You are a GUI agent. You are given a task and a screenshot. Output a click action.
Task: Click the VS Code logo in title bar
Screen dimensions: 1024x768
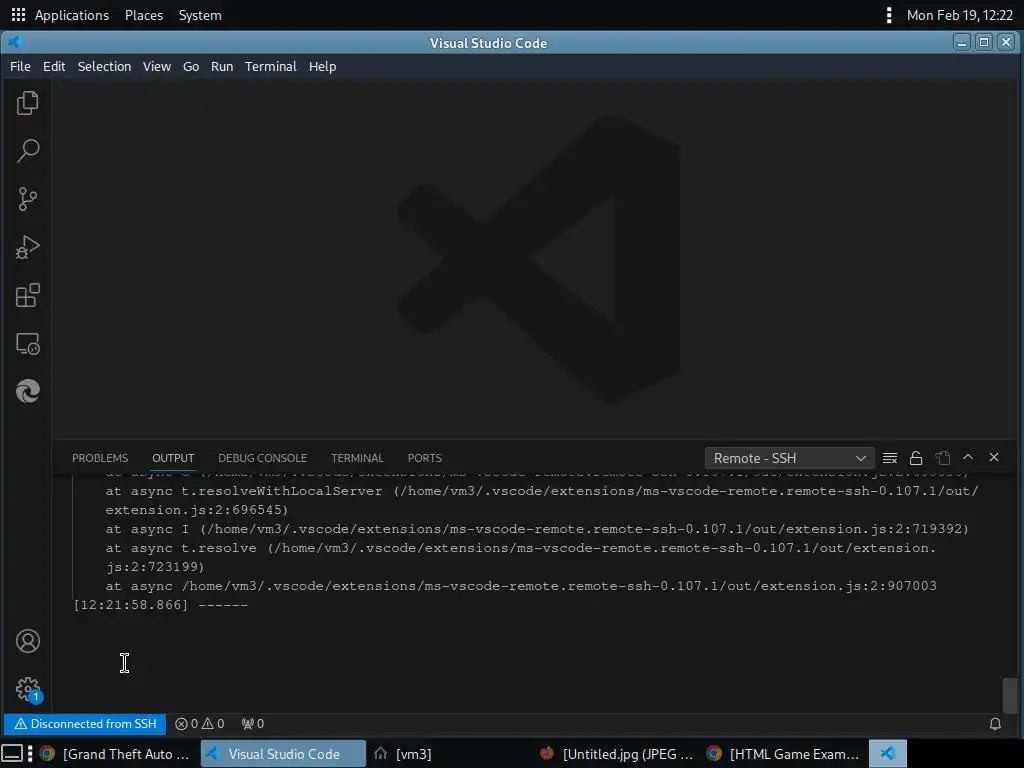(x=14, y=42)
